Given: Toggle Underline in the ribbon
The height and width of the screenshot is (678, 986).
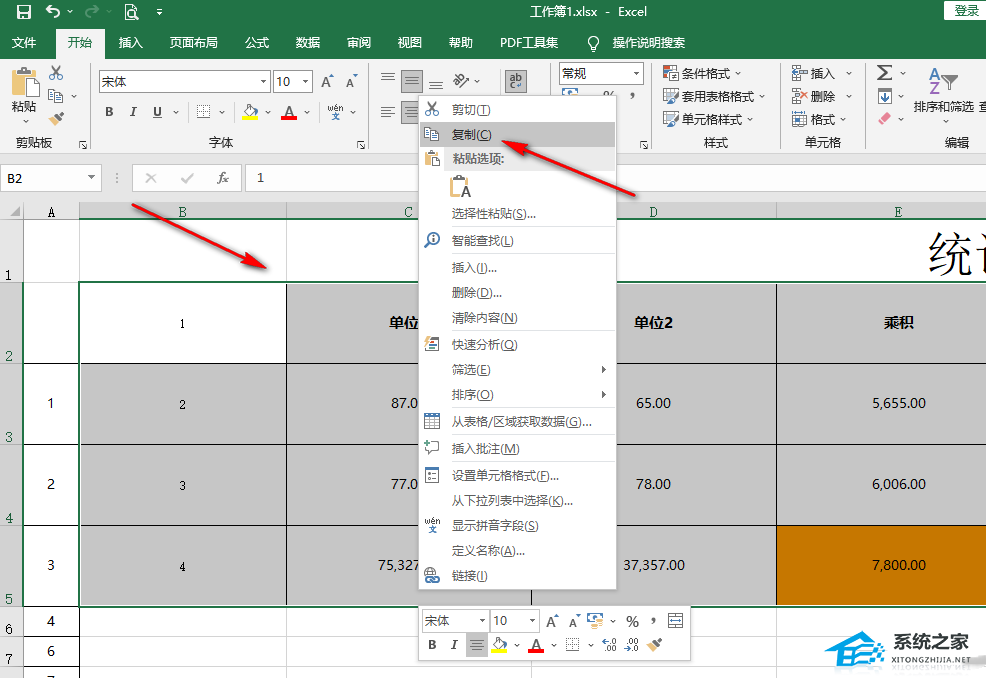Looking at the screenshot, I should 157,112.
